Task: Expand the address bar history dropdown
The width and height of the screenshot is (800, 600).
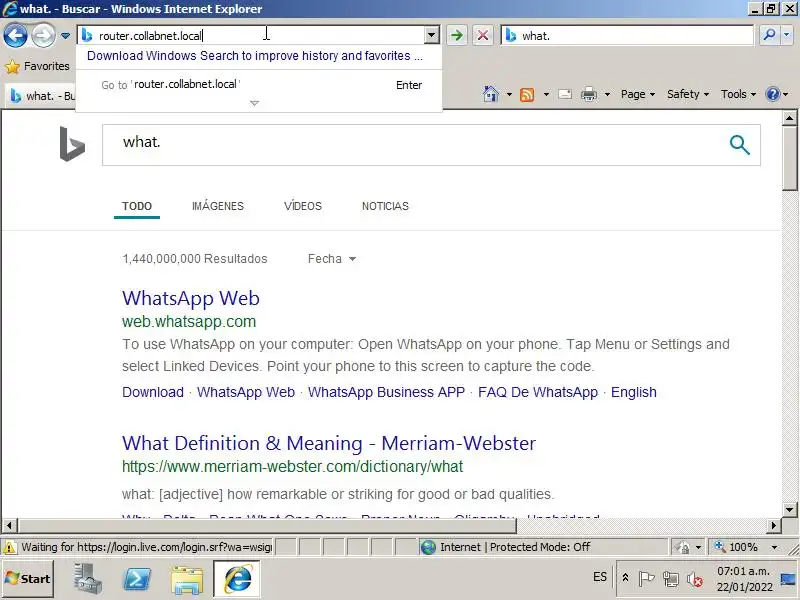Action: (432, 35)
